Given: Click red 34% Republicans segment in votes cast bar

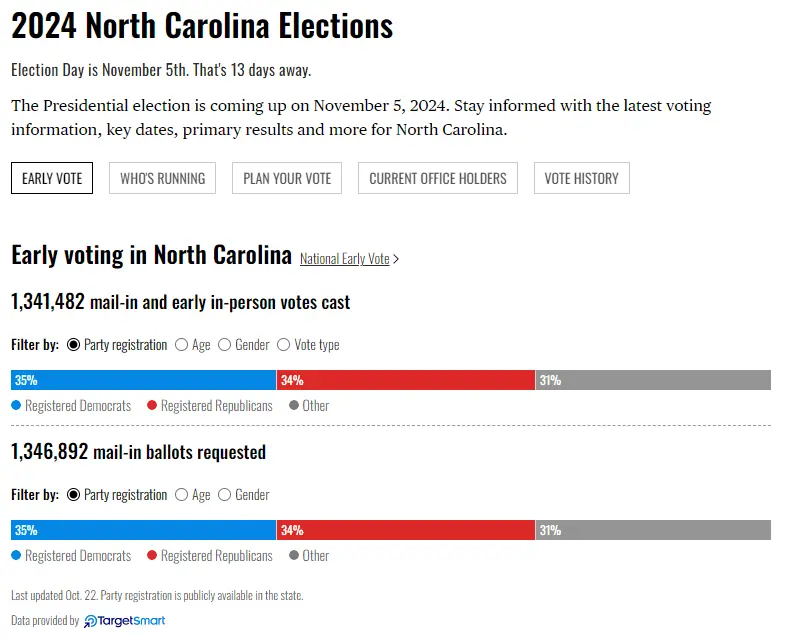Looking at the screenshot, I should tap(405, 380).
